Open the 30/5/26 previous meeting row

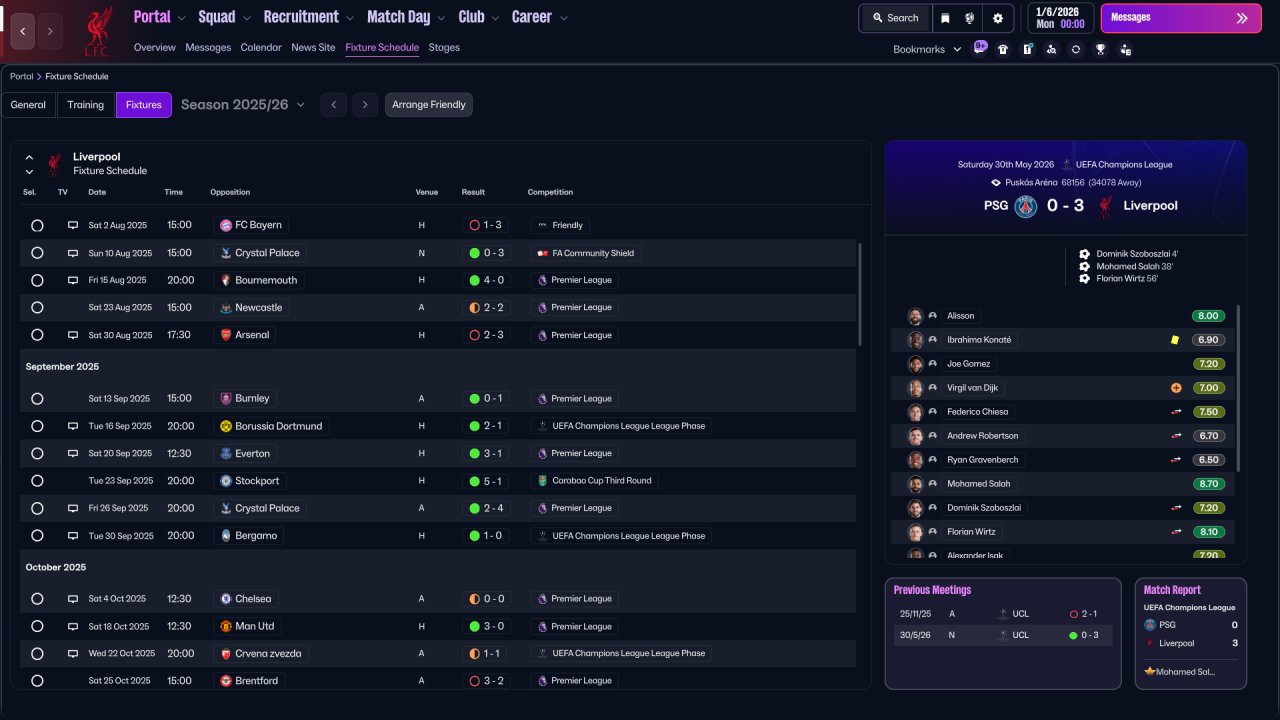tap(1003, 635)
